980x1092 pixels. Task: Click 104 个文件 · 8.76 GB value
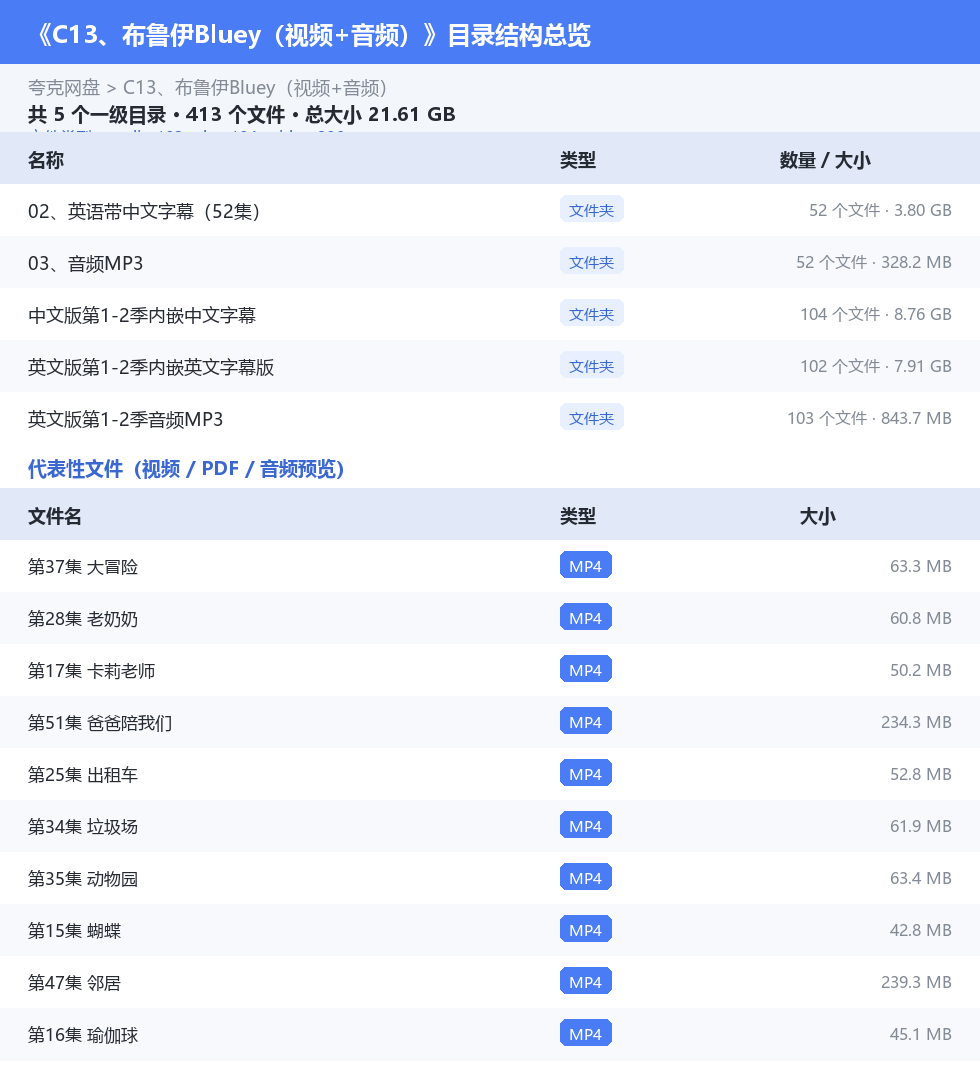click(x=876, y=315)
